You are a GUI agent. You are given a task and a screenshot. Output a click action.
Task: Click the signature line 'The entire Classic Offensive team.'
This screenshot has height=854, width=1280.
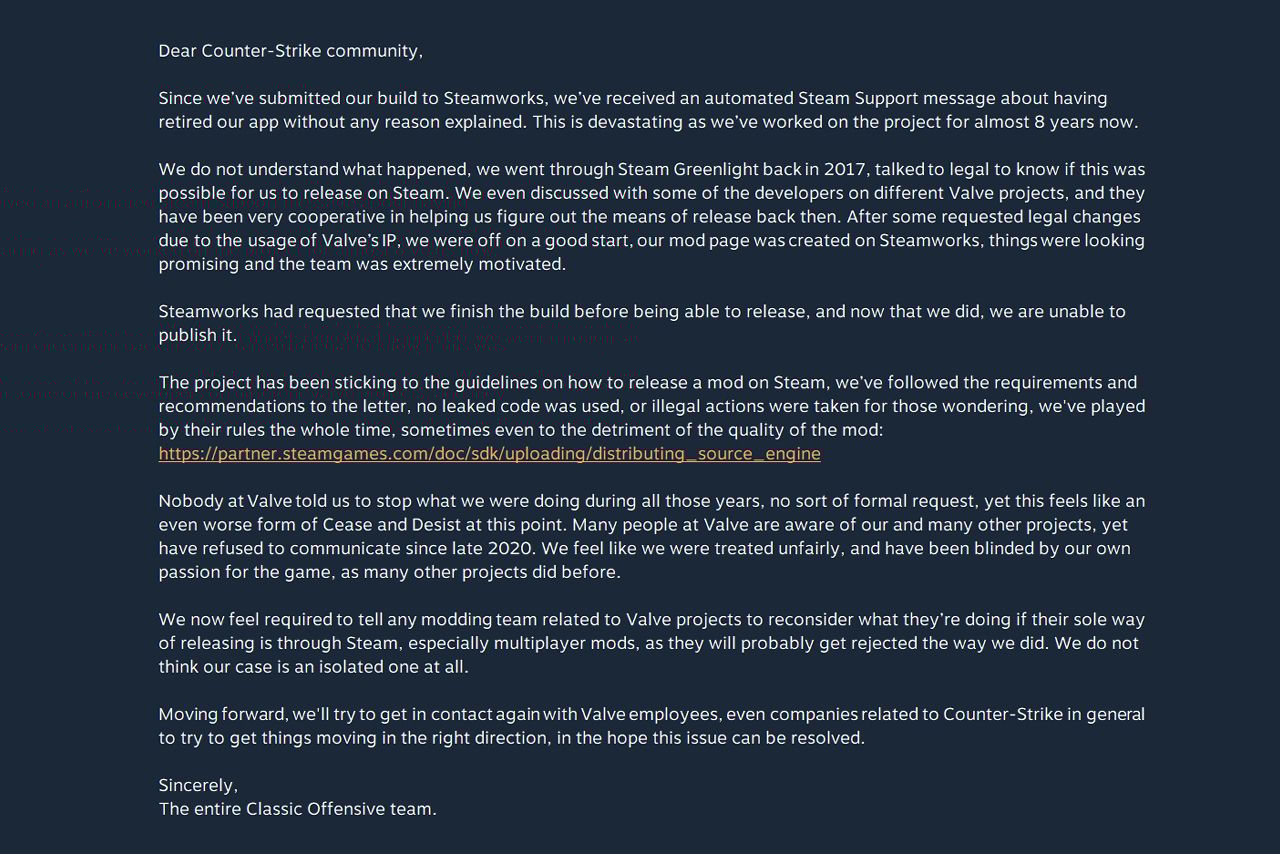[x=297, y=809]
